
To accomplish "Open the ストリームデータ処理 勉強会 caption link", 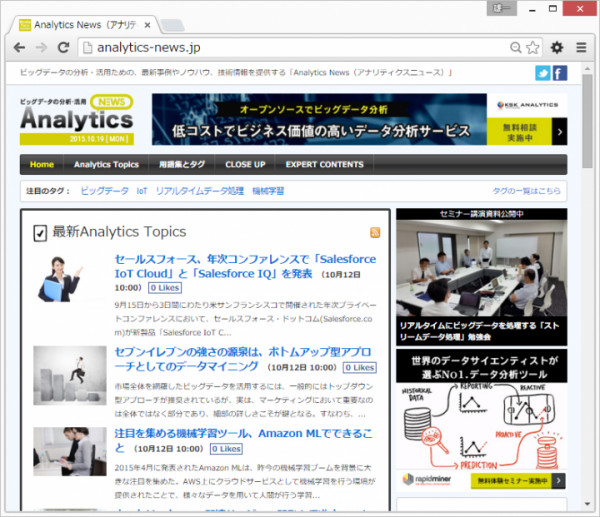I will [x=481, y=331].
